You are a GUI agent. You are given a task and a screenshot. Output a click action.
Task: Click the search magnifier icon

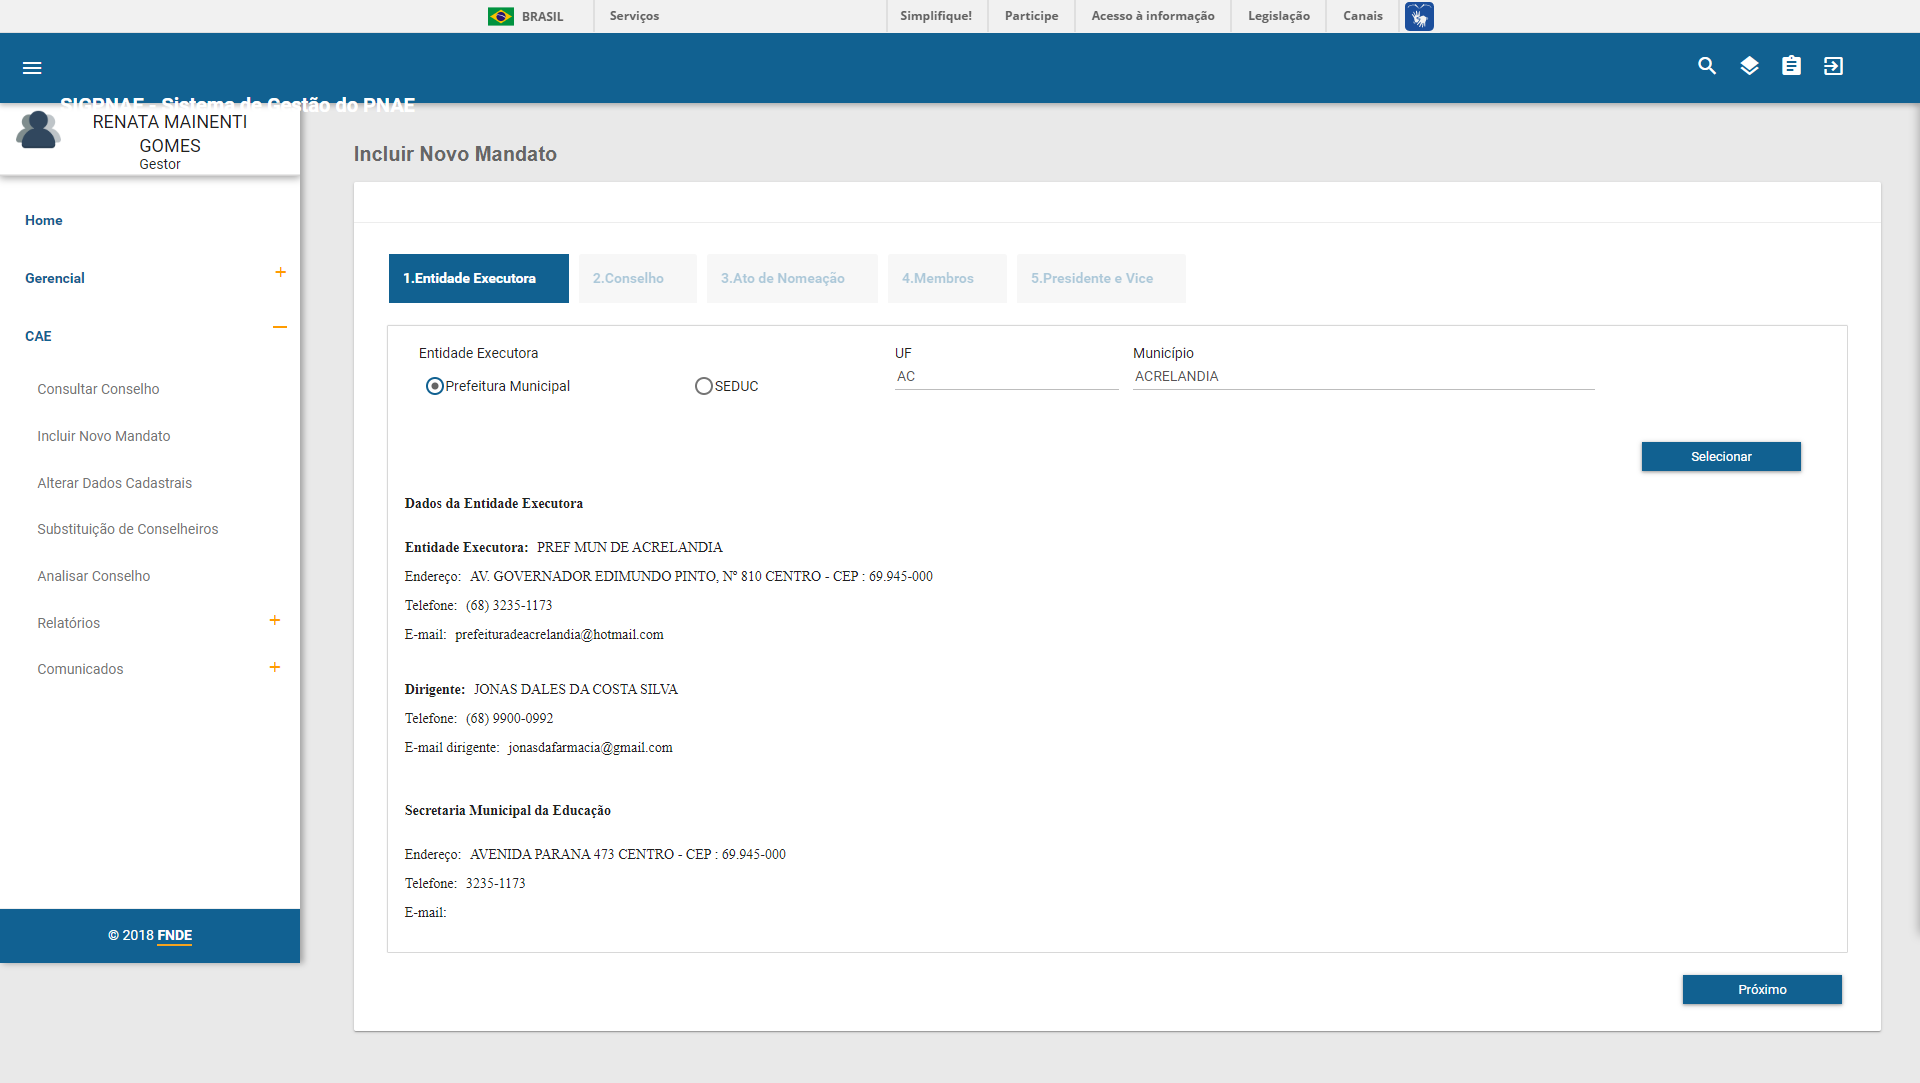pos(1707,66)
